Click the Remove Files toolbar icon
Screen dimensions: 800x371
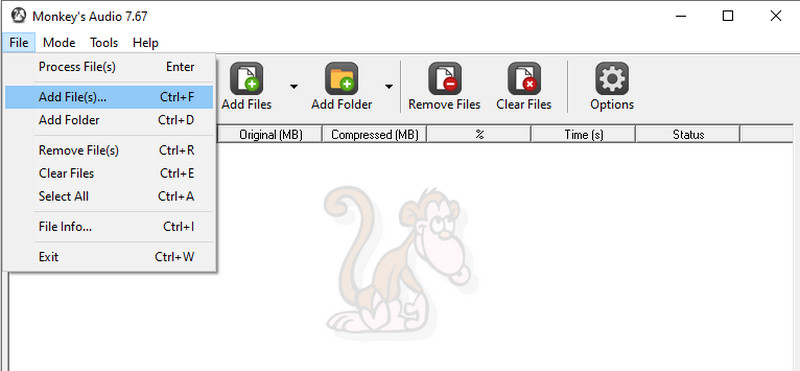[444, 79]
